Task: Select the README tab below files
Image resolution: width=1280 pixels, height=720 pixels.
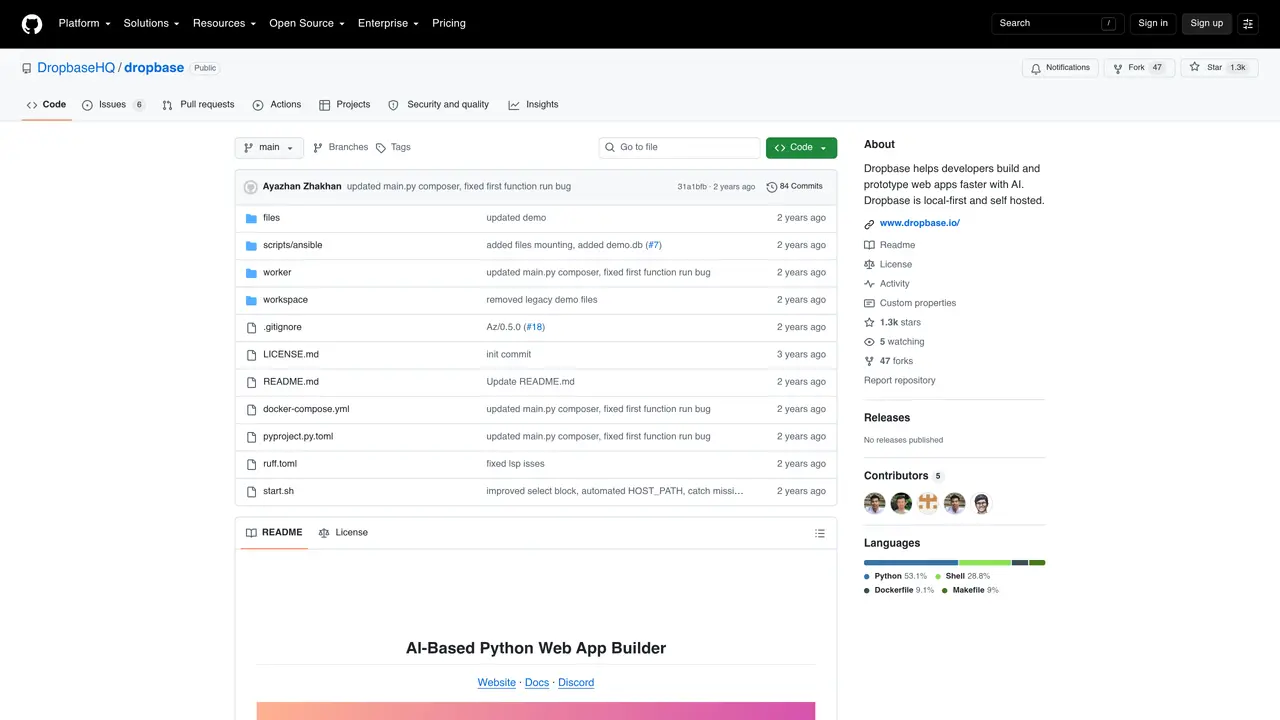Action: (x=273, y=533)
